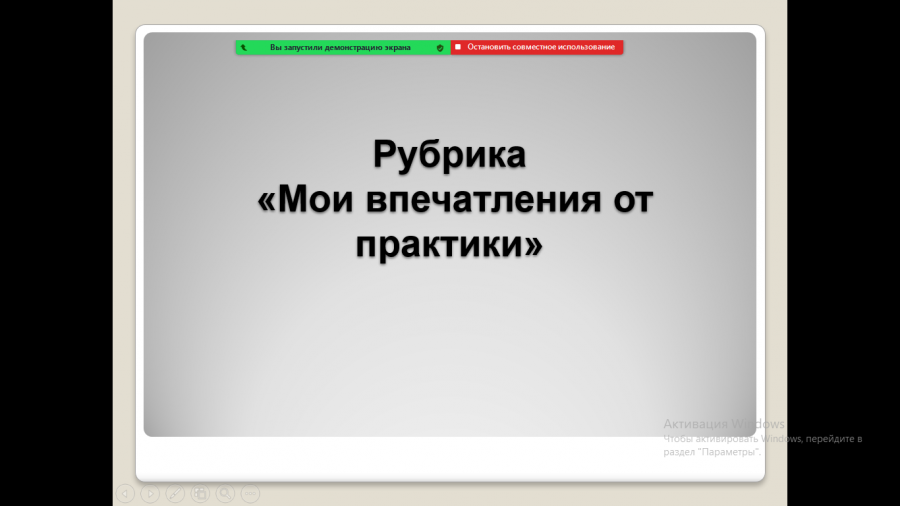Click beige border above the slide frame
Viewport: 900px width, 506px height.
coord(449,11)
